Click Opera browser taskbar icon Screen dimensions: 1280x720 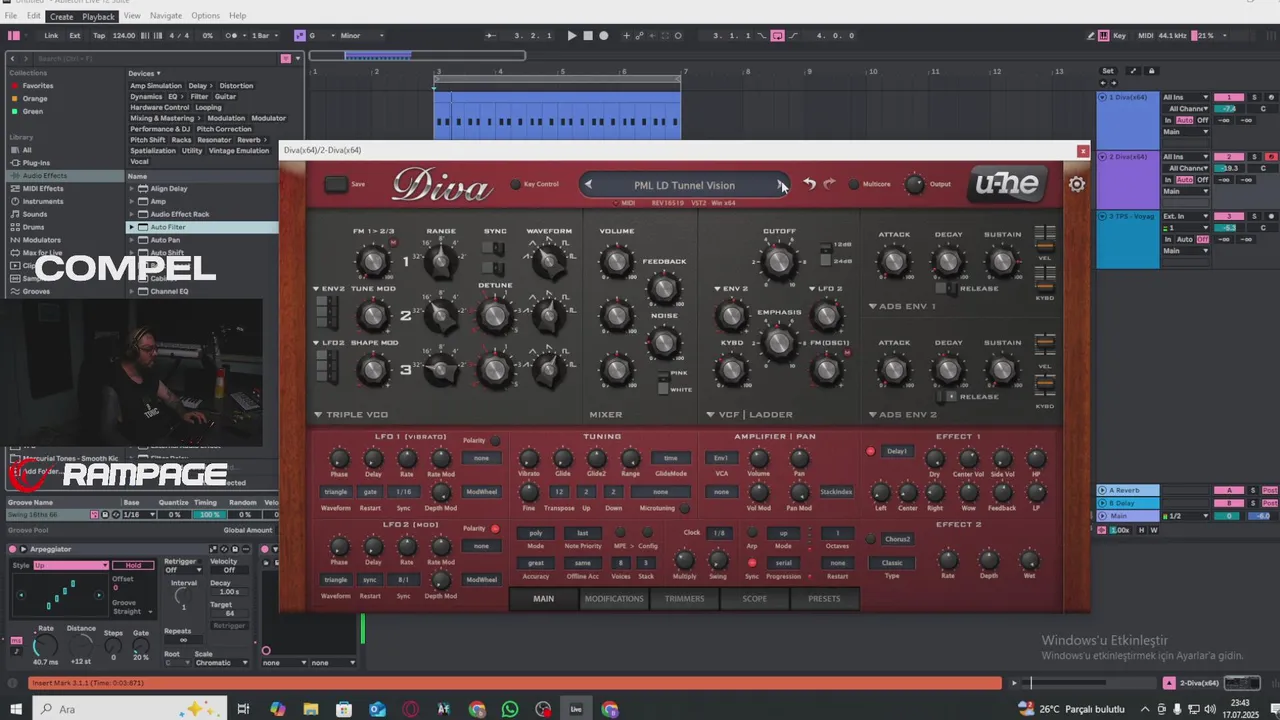(410, 709)
